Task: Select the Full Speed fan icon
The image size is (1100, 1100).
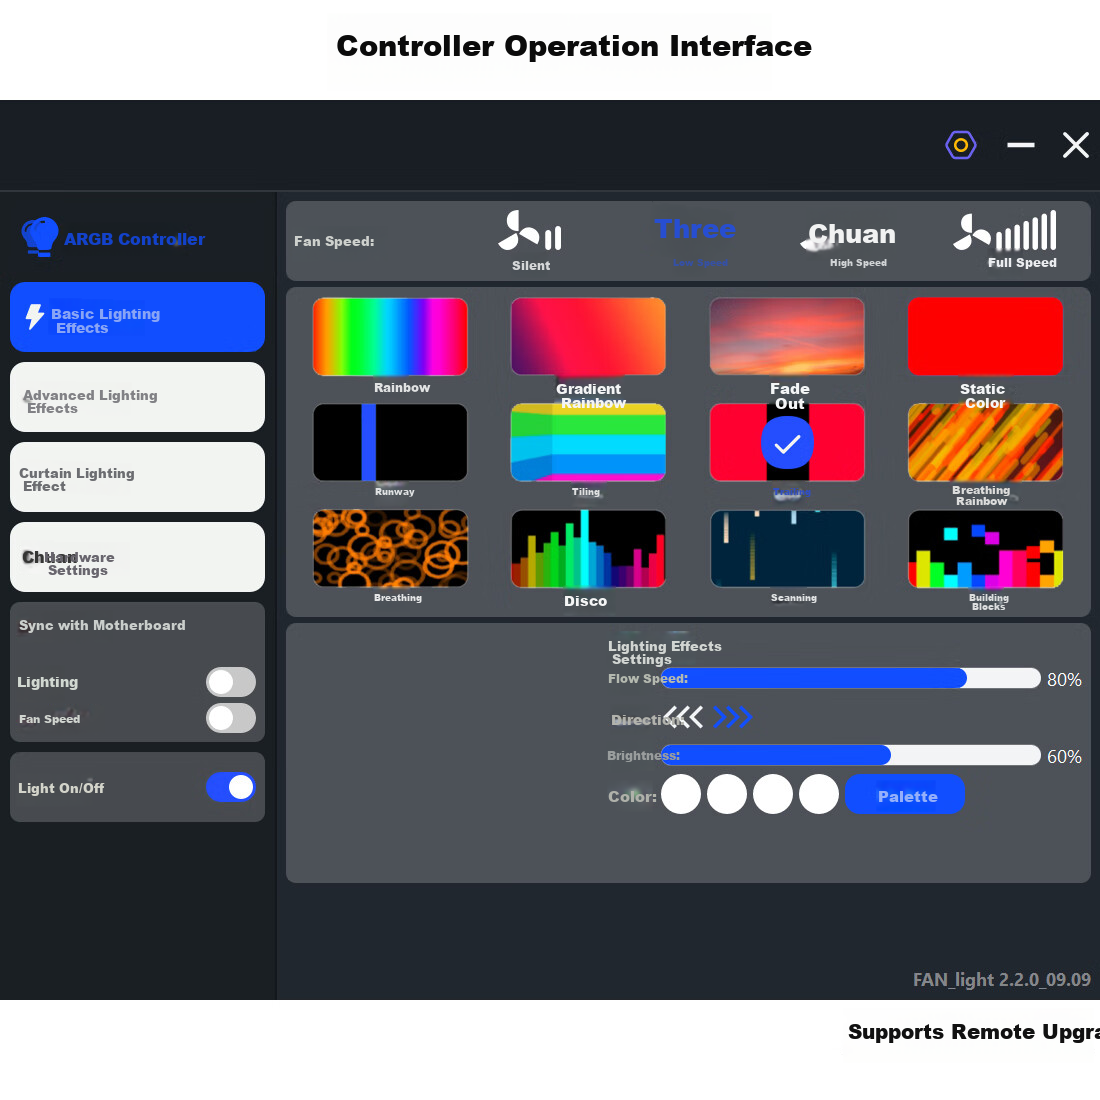Action: 1005,231
